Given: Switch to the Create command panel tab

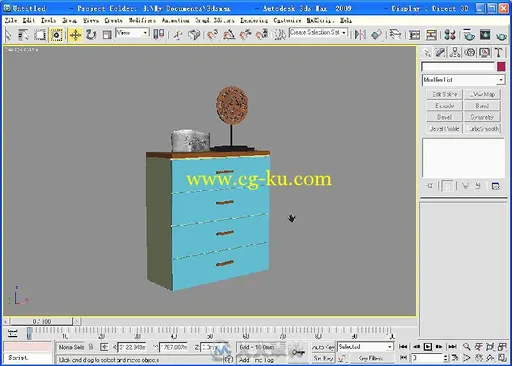Looking at the screenshot, I should click(x=426, y=52).
